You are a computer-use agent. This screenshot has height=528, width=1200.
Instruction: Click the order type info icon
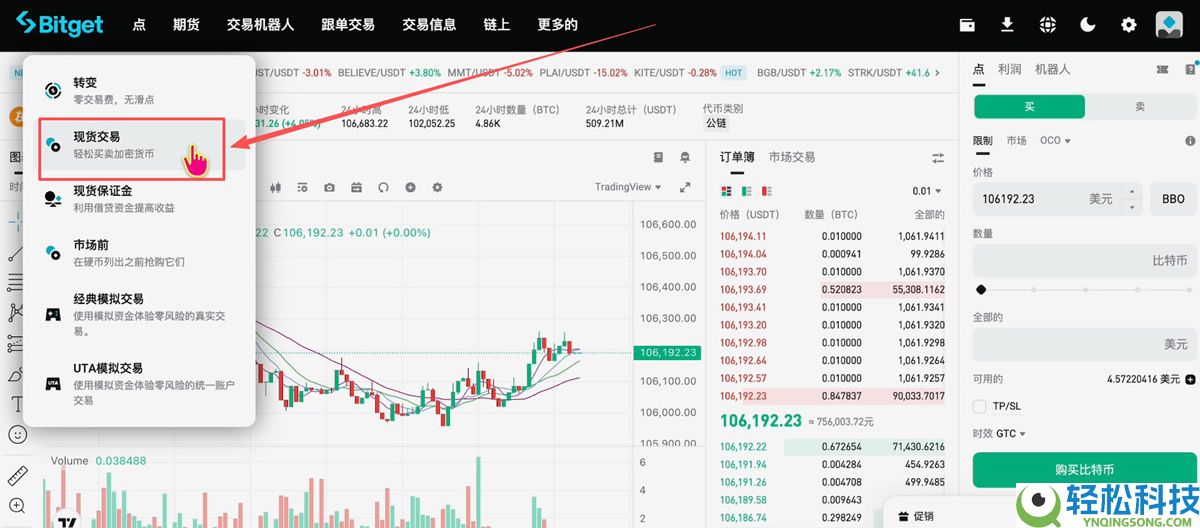[1190, 141]
